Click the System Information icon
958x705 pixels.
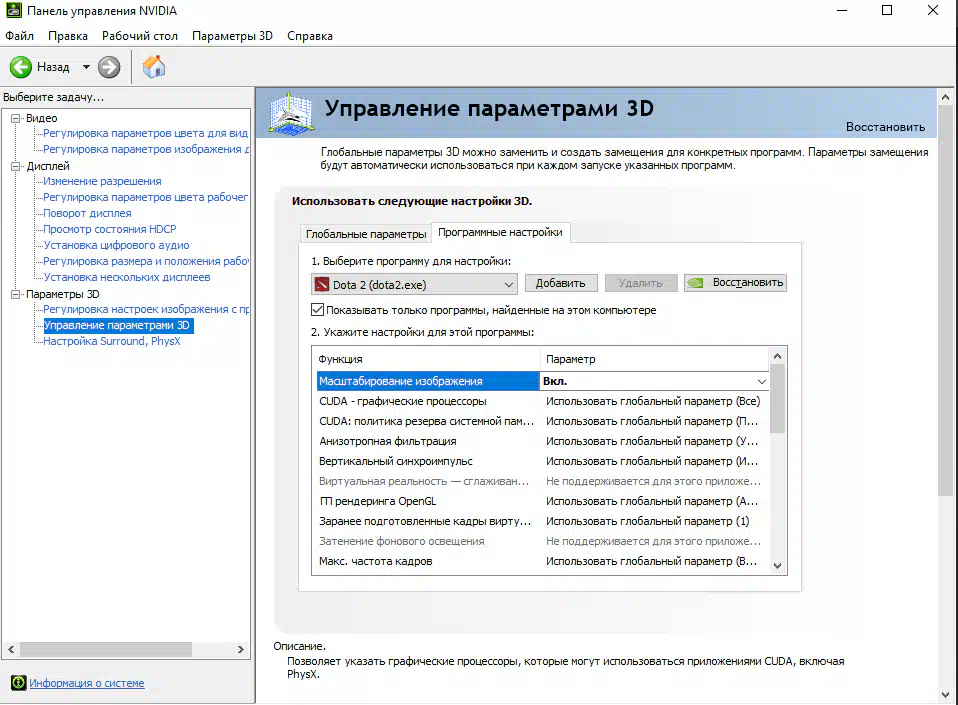pos(18,682)
